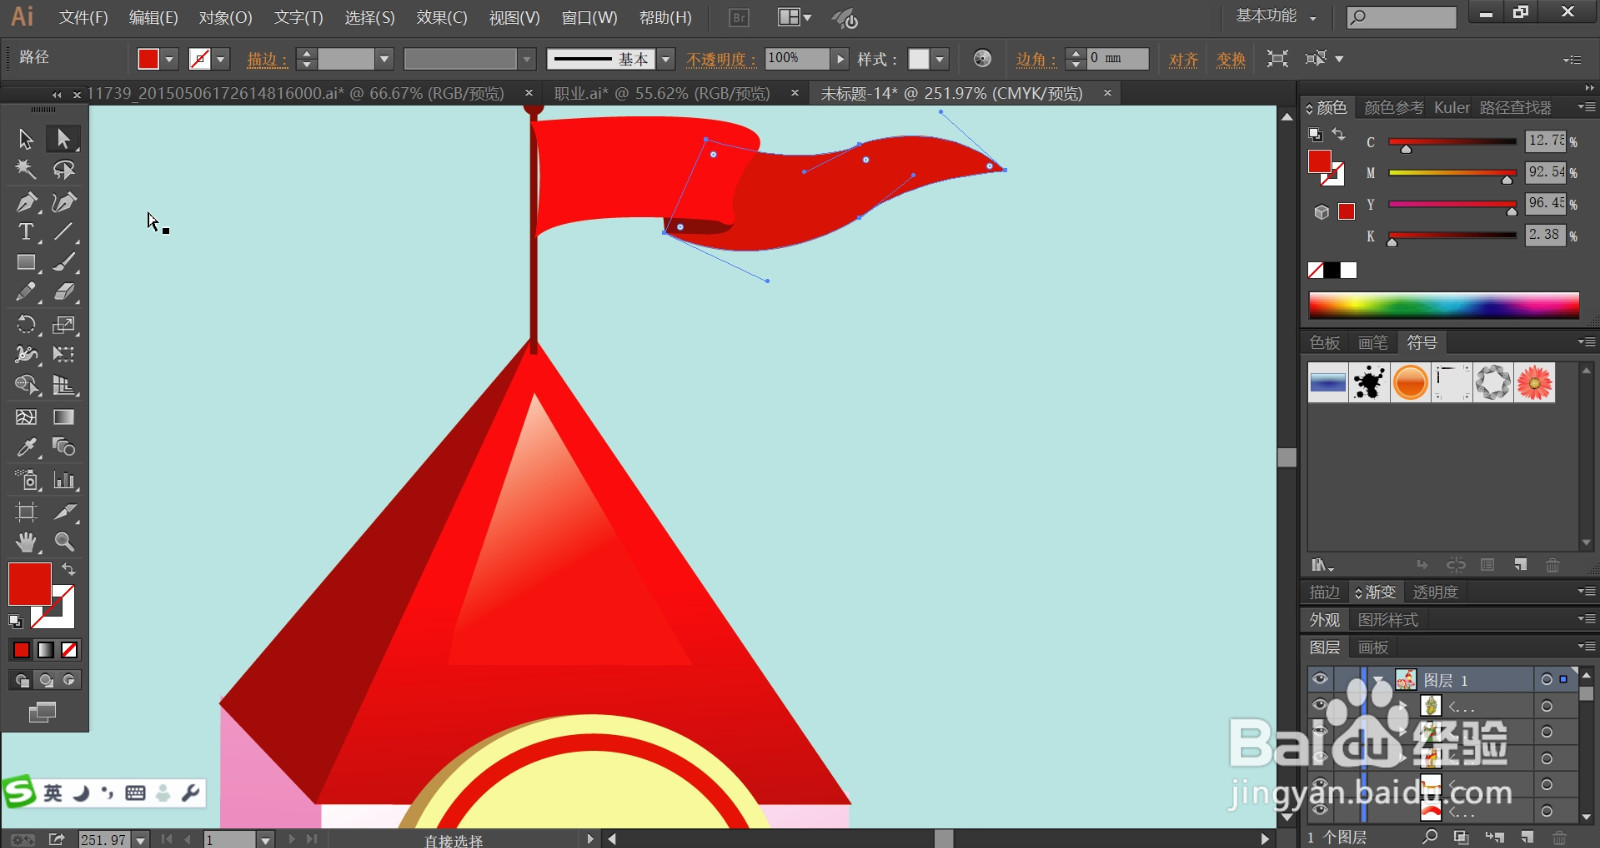Swap fill and stroke colors
The width and height of the screenshot is (1600, 848).
[68, 569]
